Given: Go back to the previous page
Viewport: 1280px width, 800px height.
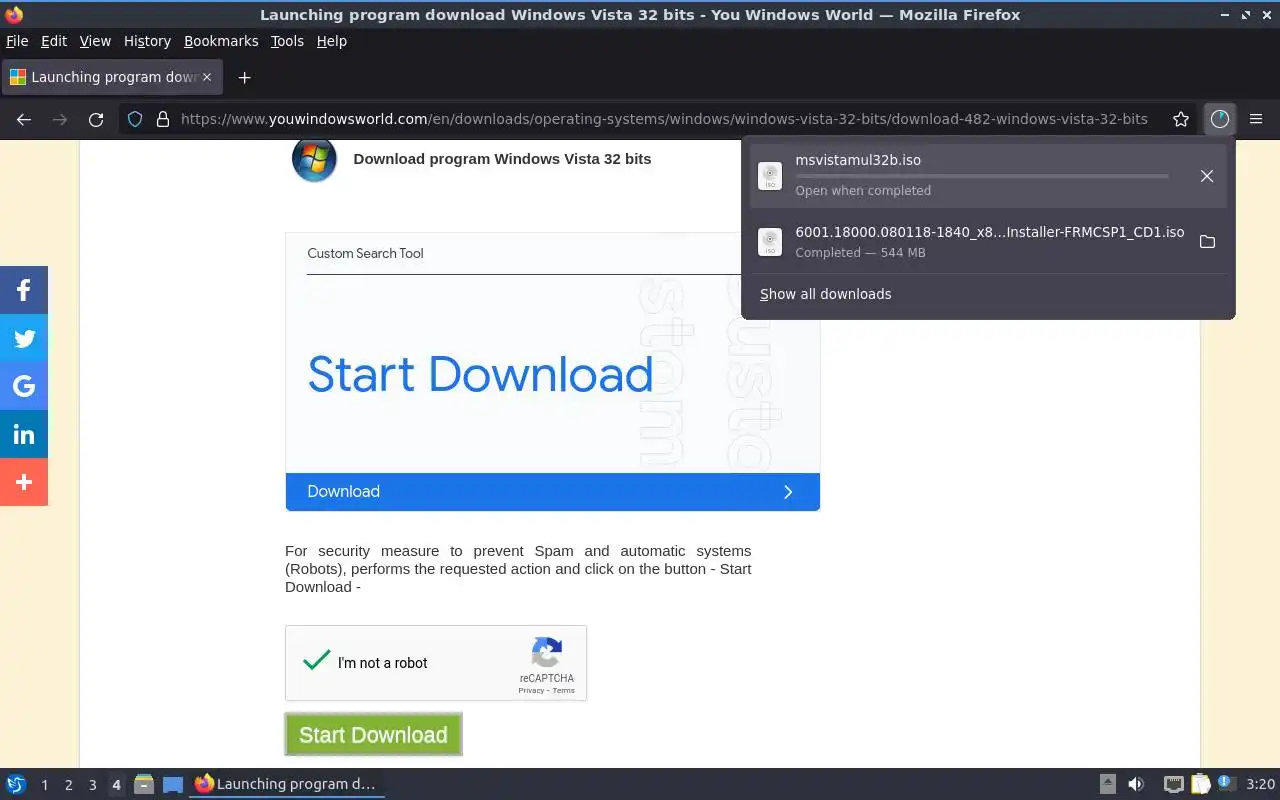Looking at the screenshot, I should click(x=24, y=119).
